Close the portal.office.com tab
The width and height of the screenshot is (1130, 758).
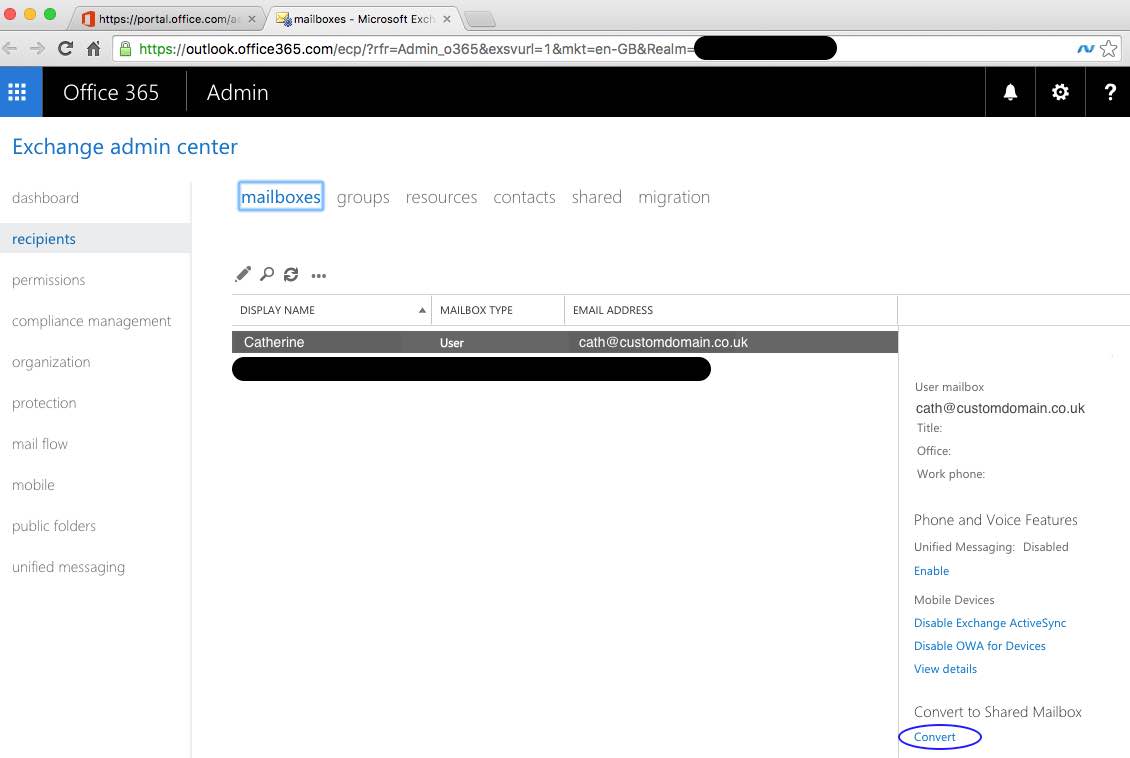[252, 19]
